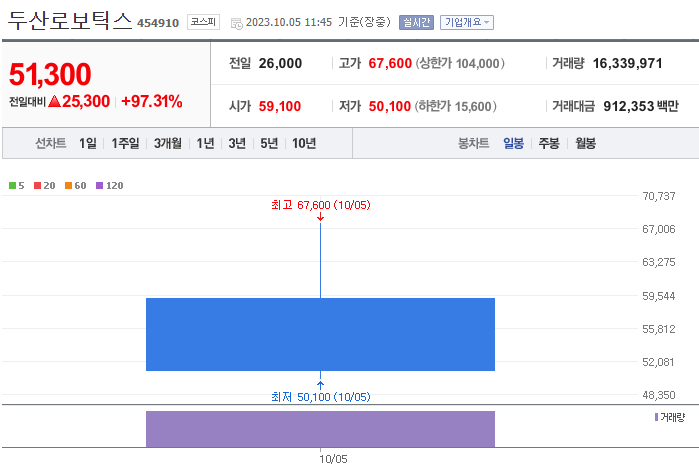Select the 3개월 line chart tab

(168, 143)
